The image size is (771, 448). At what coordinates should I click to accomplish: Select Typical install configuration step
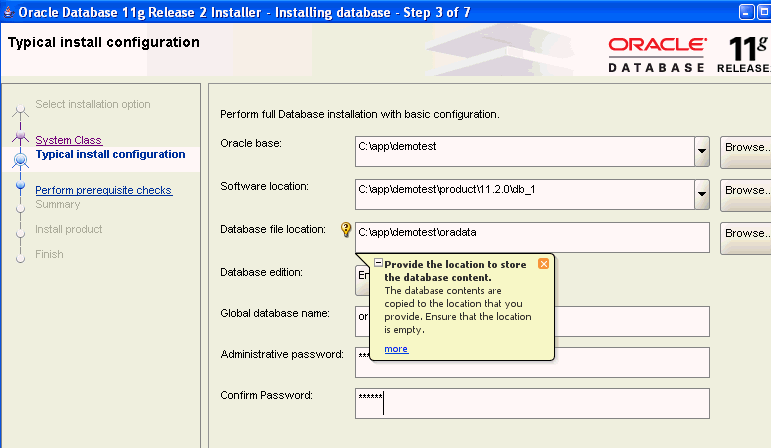click(x=110, y=154)
